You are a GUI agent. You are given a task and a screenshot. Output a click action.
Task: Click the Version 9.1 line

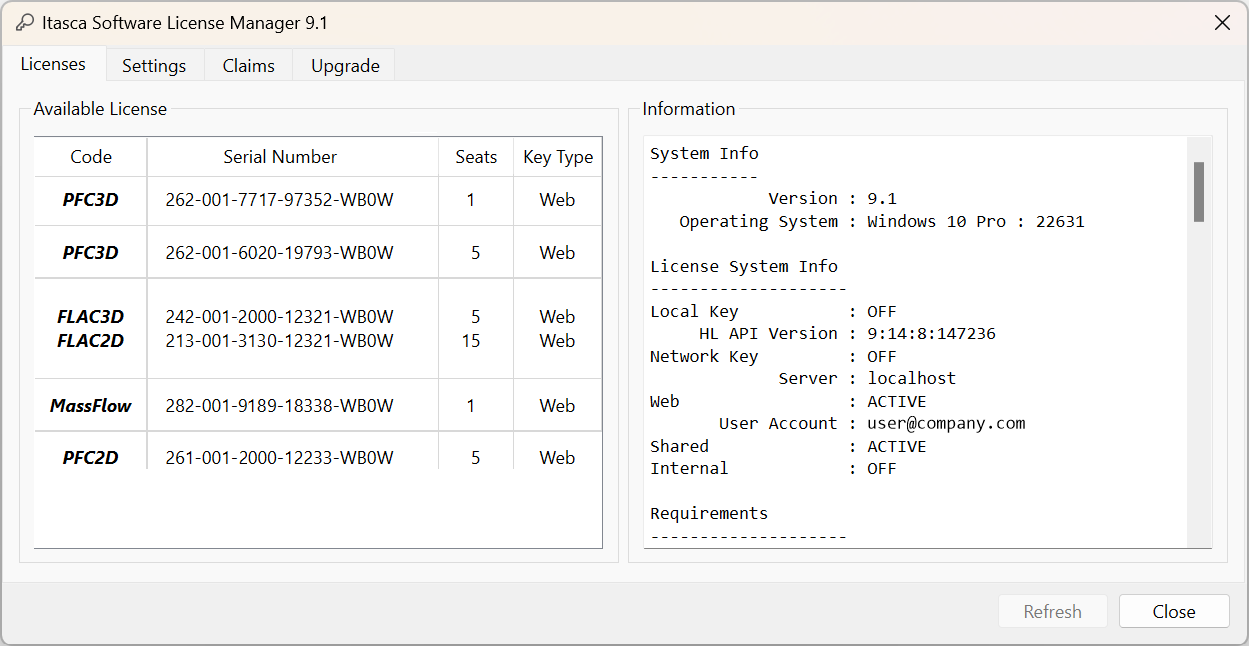click(x=832, y=199)
